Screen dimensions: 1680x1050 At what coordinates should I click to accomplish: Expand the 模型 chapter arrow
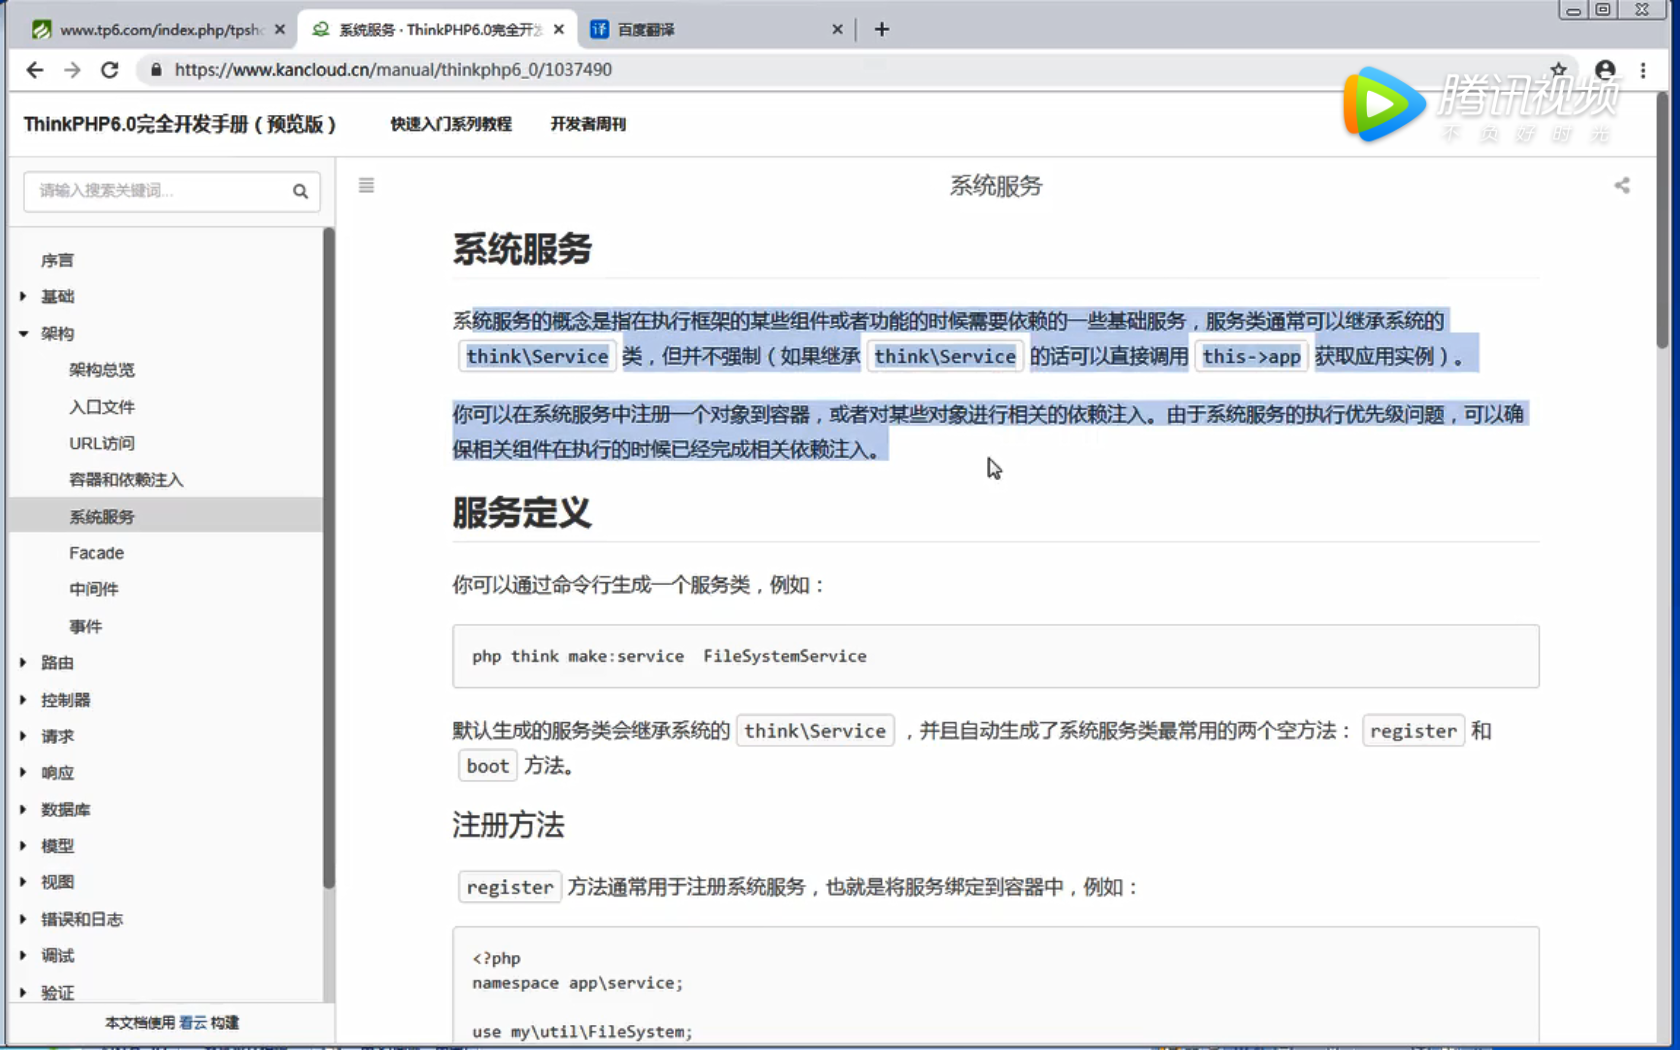point(23,845)
